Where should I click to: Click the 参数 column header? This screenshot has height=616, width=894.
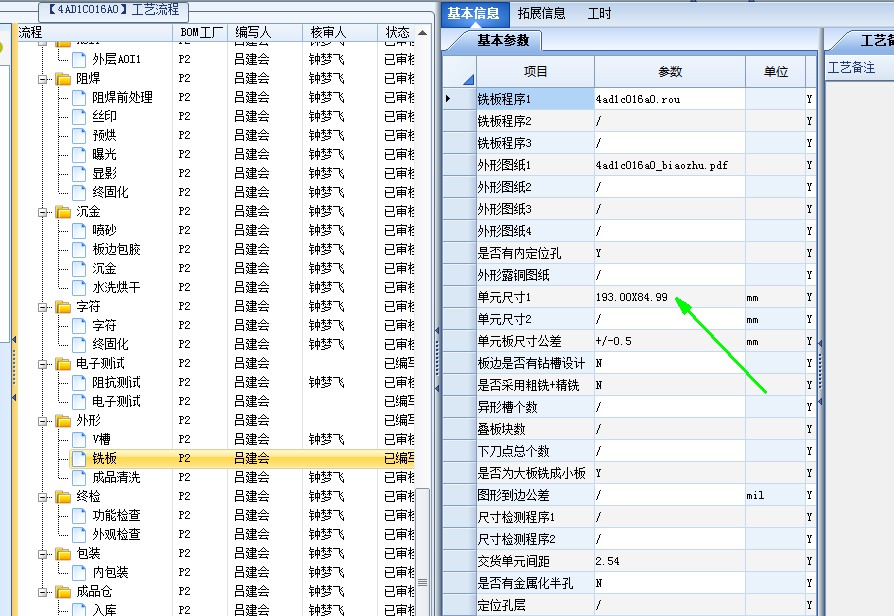tap(670, 72)
